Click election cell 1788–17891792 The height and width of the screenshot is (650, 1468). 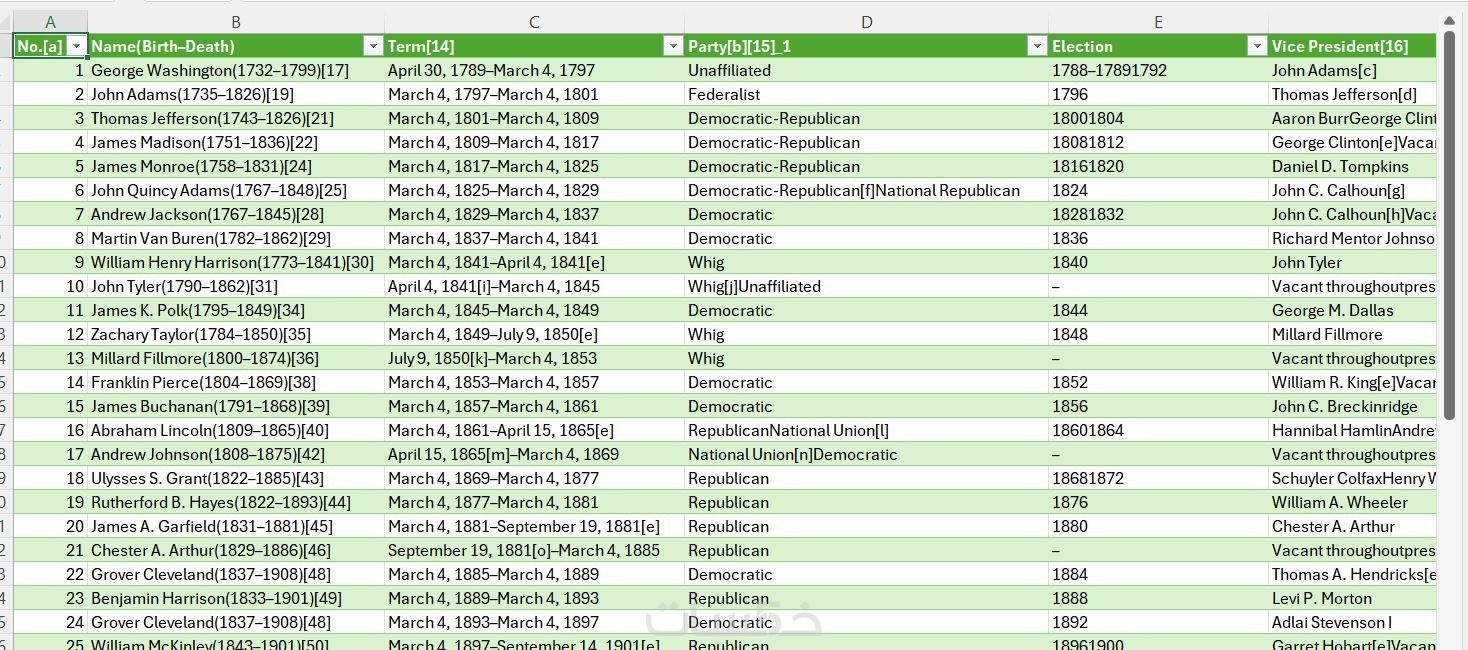tap(1158, 70)
